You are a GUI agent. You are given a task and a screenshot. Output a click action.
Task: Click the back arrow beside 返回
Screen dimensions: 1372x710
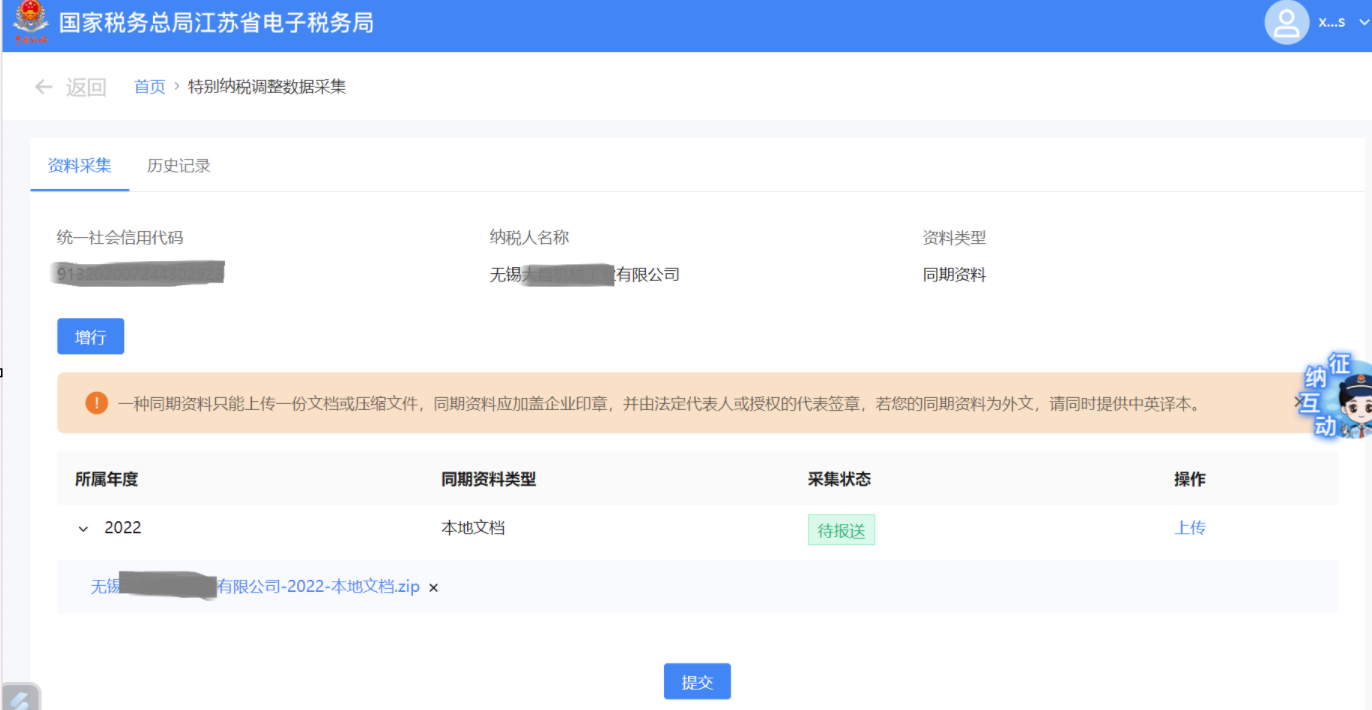click(43, 87)
